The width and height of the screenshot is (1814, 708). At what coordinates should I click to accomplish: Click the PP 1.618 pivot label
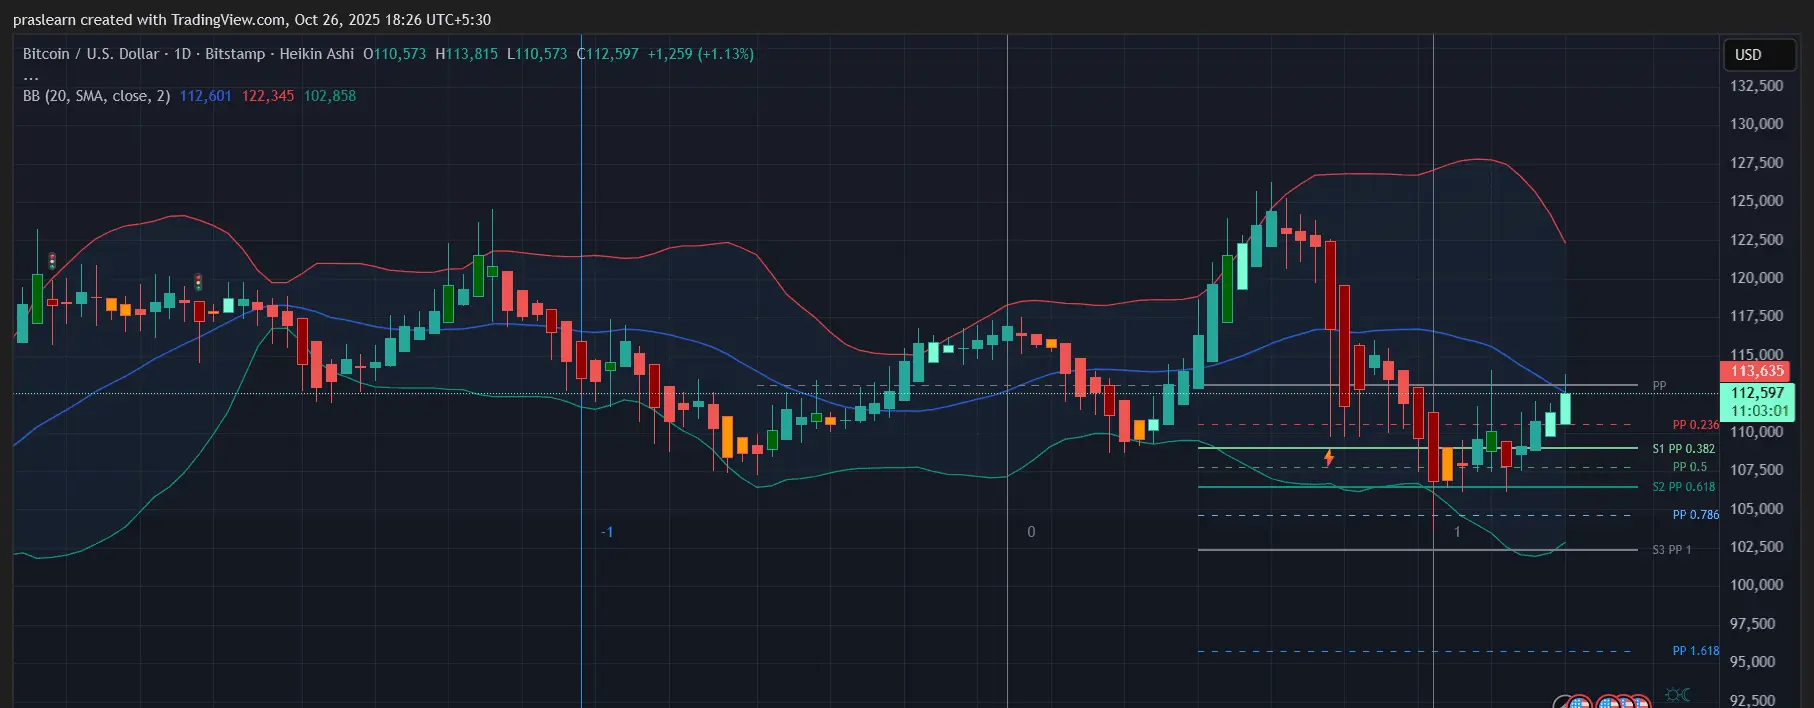click(1696, 651)
